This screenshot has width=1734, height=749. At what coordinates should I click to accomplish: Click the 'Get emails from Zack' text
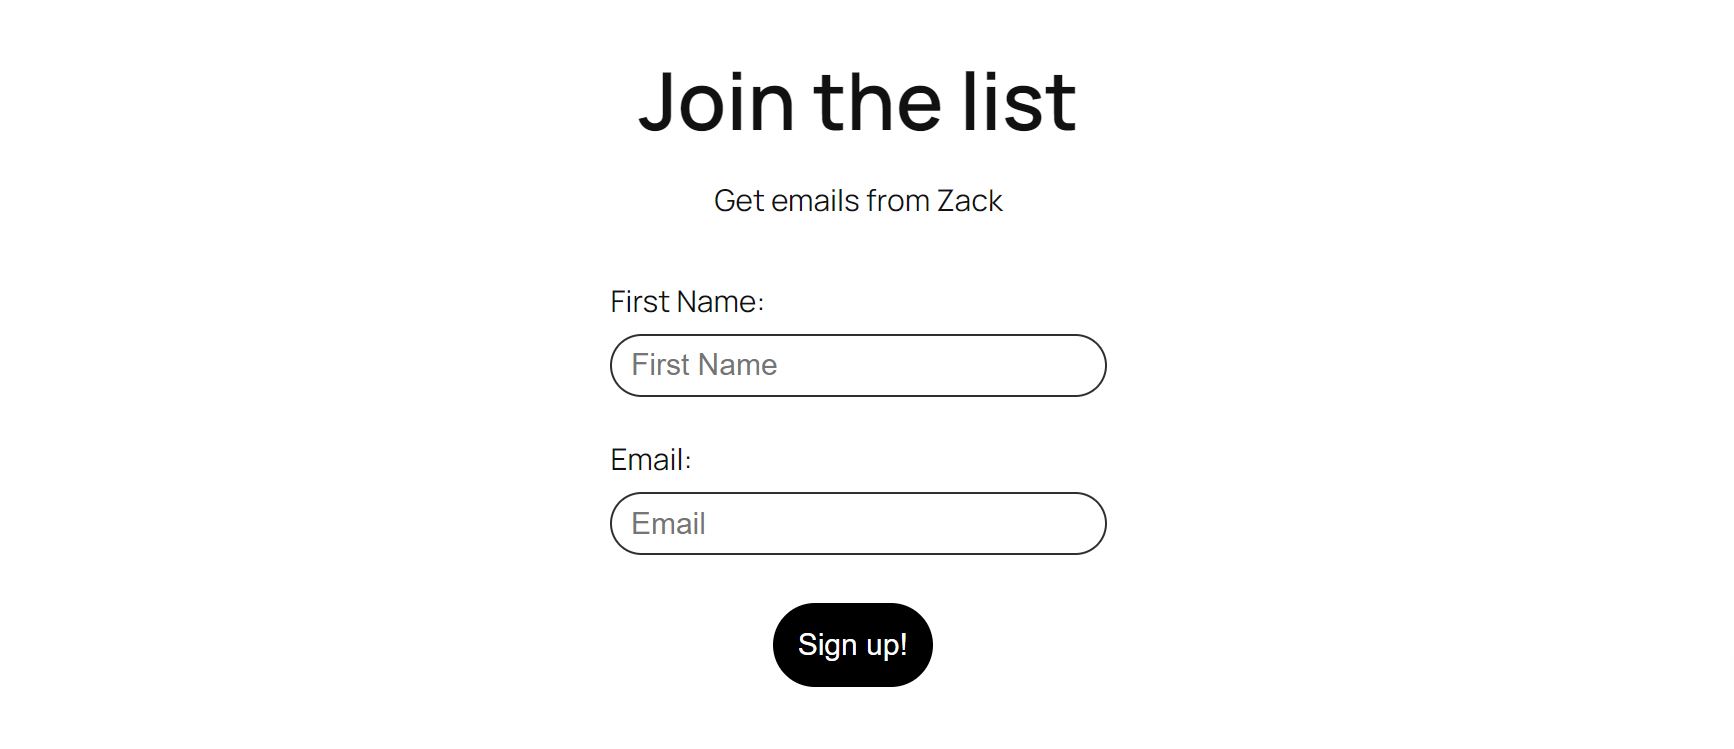tap(859, 201)
